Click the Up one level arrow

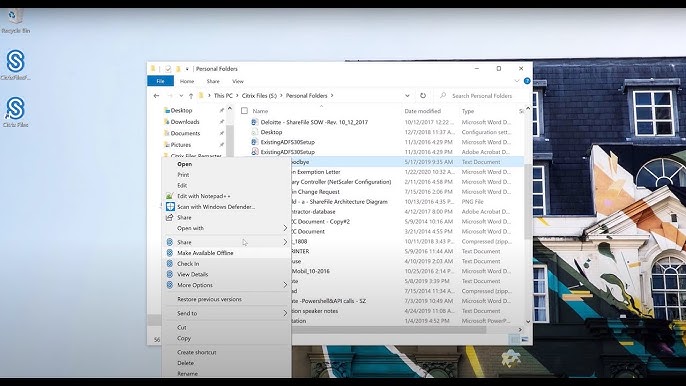click(x=191, y=95)
